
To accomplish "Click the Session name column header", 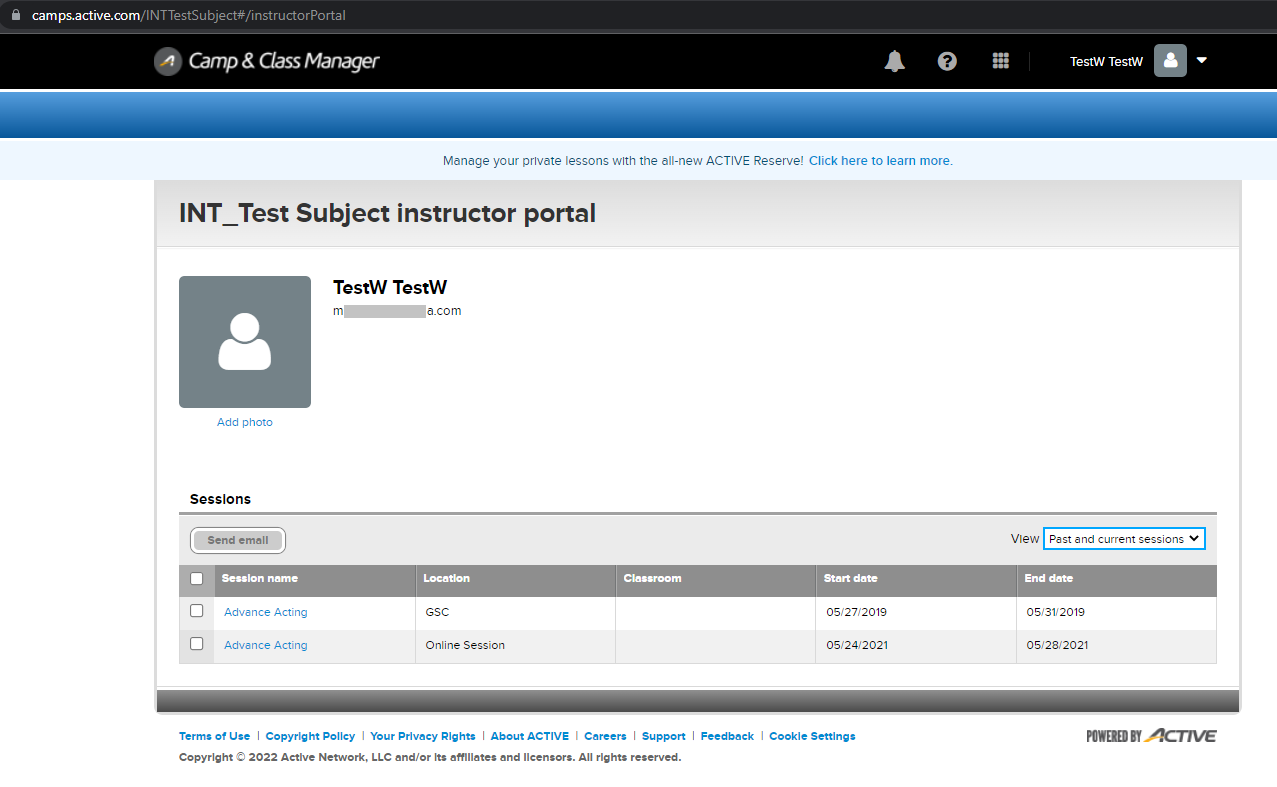I will click(x=260, y=578).
